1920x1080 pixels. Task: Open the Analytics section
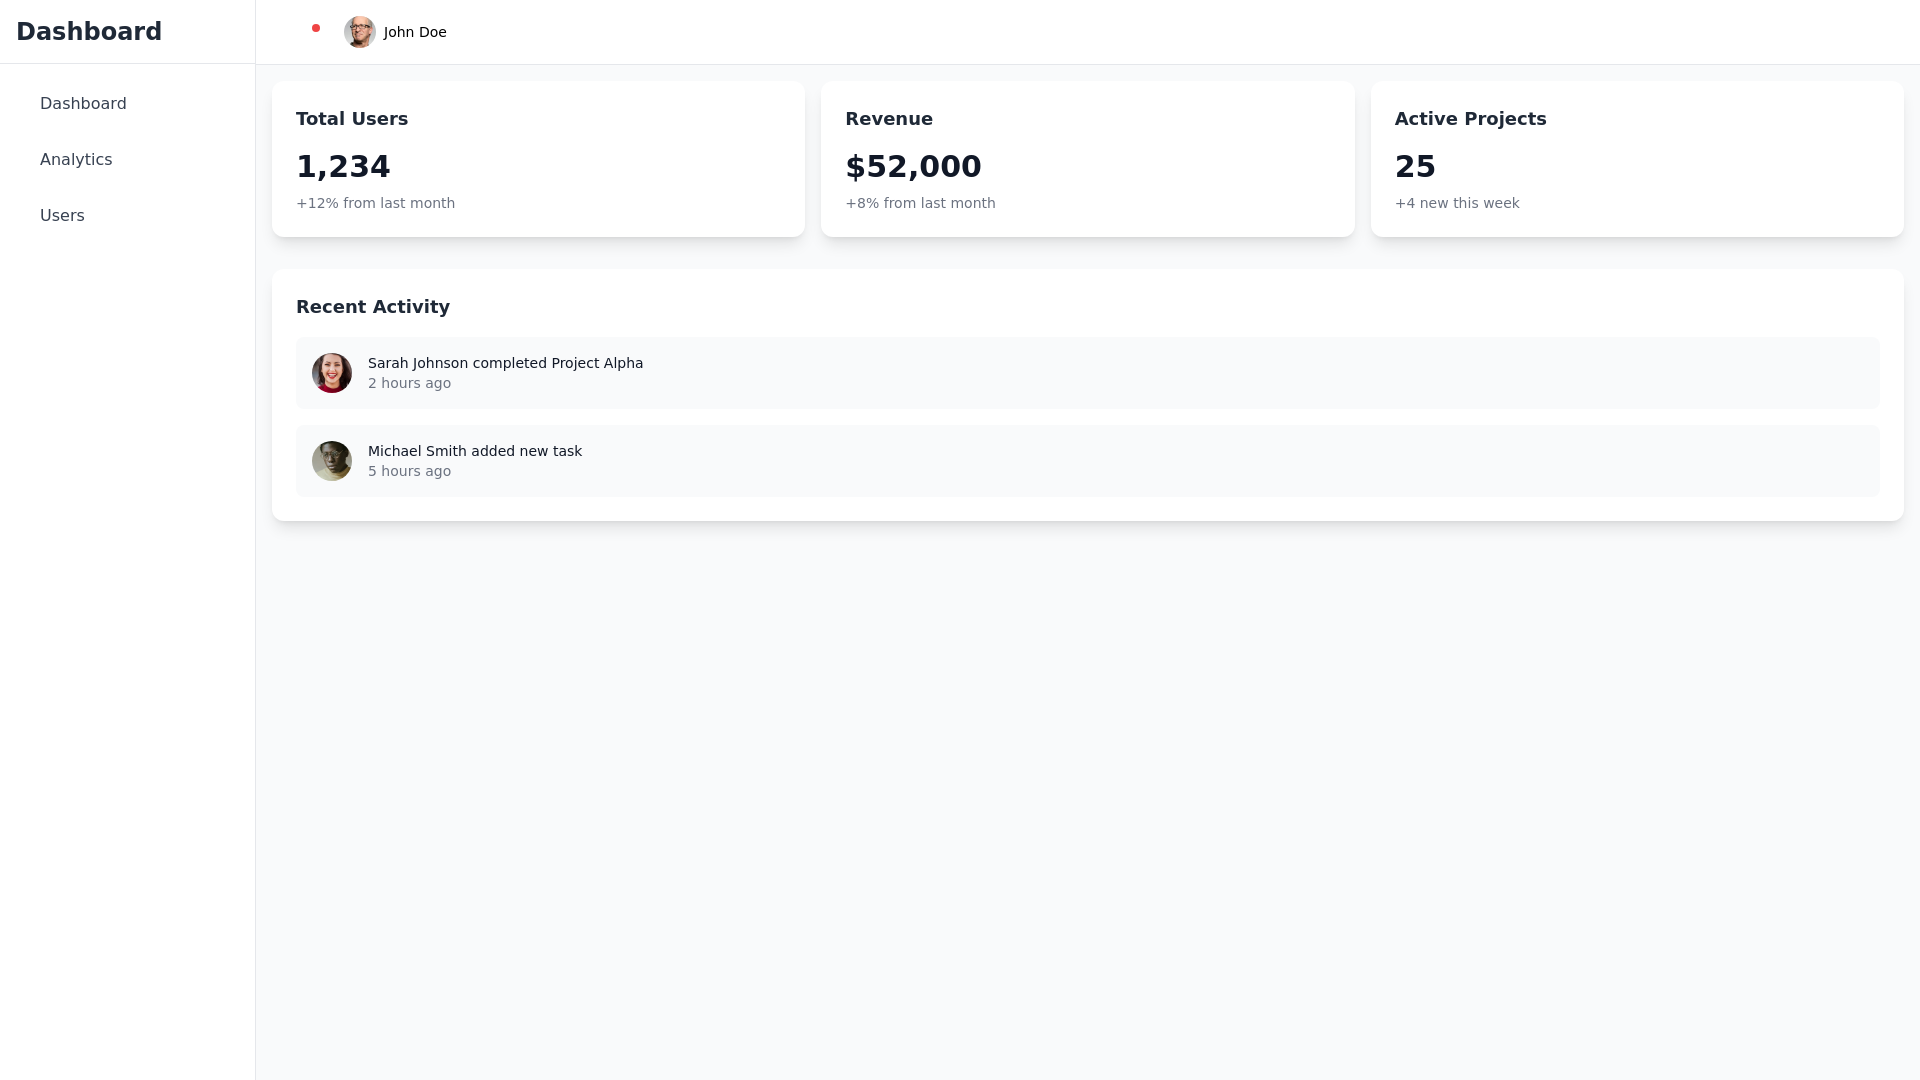point(76,159)
